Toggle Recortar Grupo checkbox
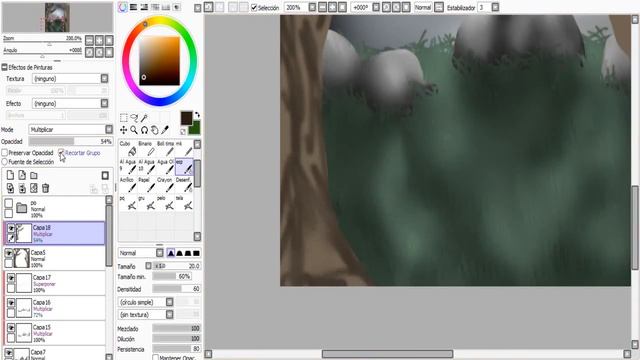 [x=61, y=153]
